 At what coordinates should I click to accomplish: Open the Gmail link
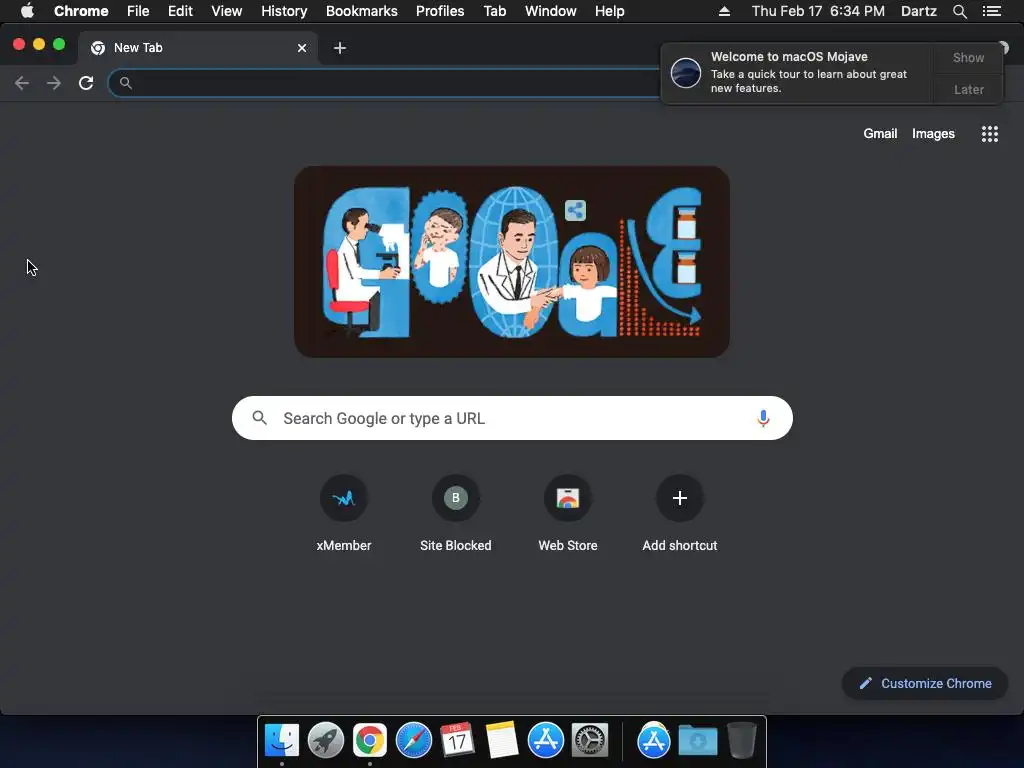coord(880,133)
